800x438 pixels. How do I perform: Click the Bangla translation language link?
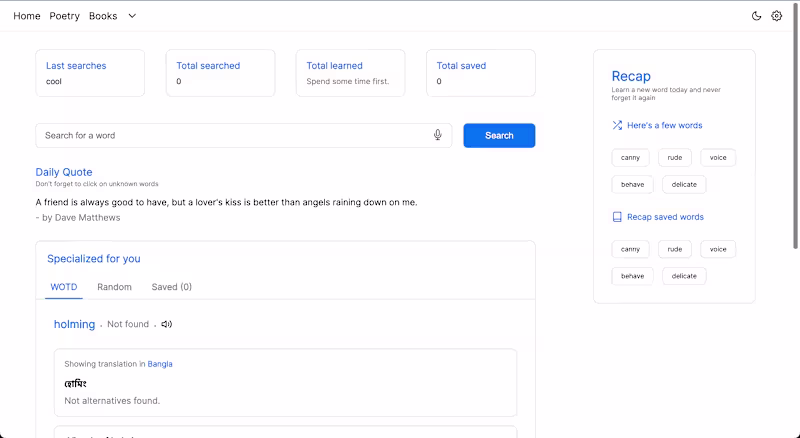(160, 364)
